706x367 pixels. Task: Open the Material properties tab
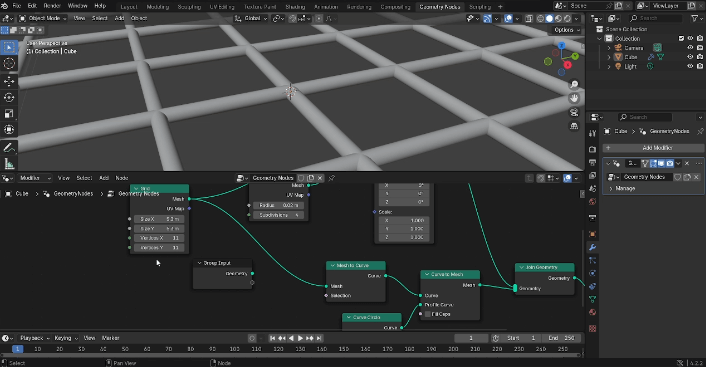coord(593,312)
